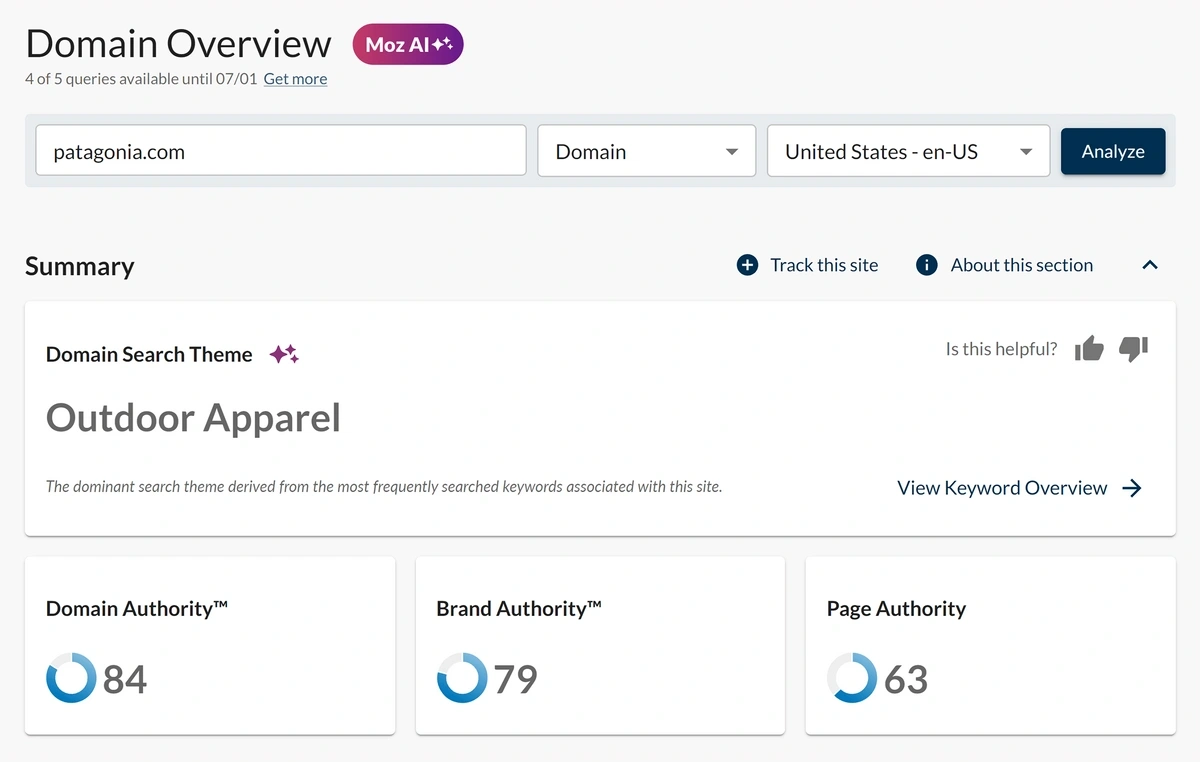Click the Domain Authority score 84
Image resolution: width=1200 pixels, height=762 pixels.
[x=125, y=680]
